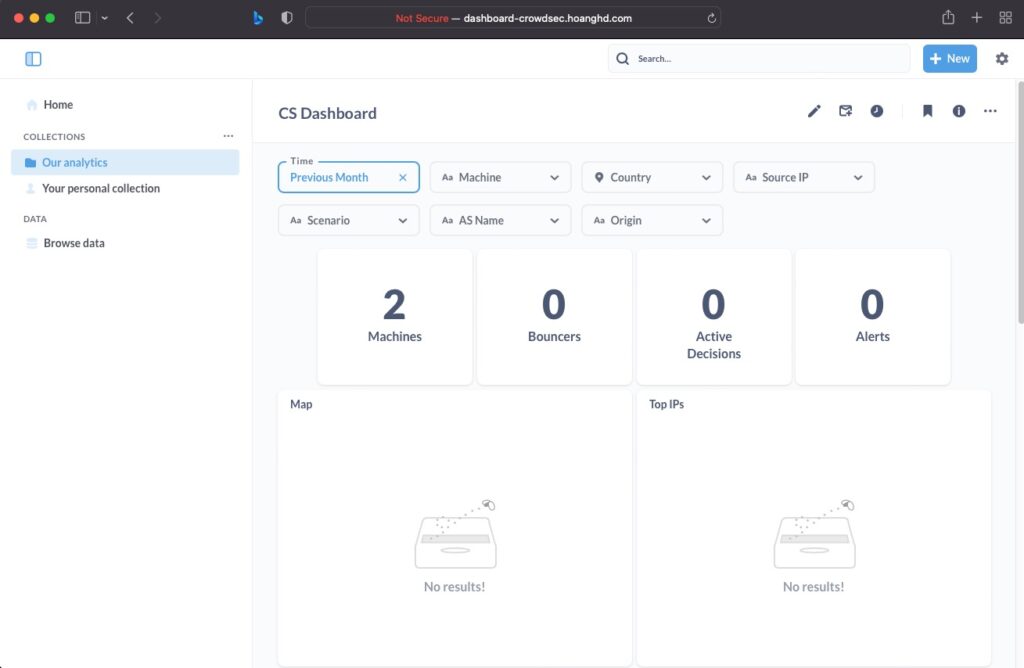Go to Home in sidebar
The height and width of the screenshot is (668, 1024).
click(125, 104)
